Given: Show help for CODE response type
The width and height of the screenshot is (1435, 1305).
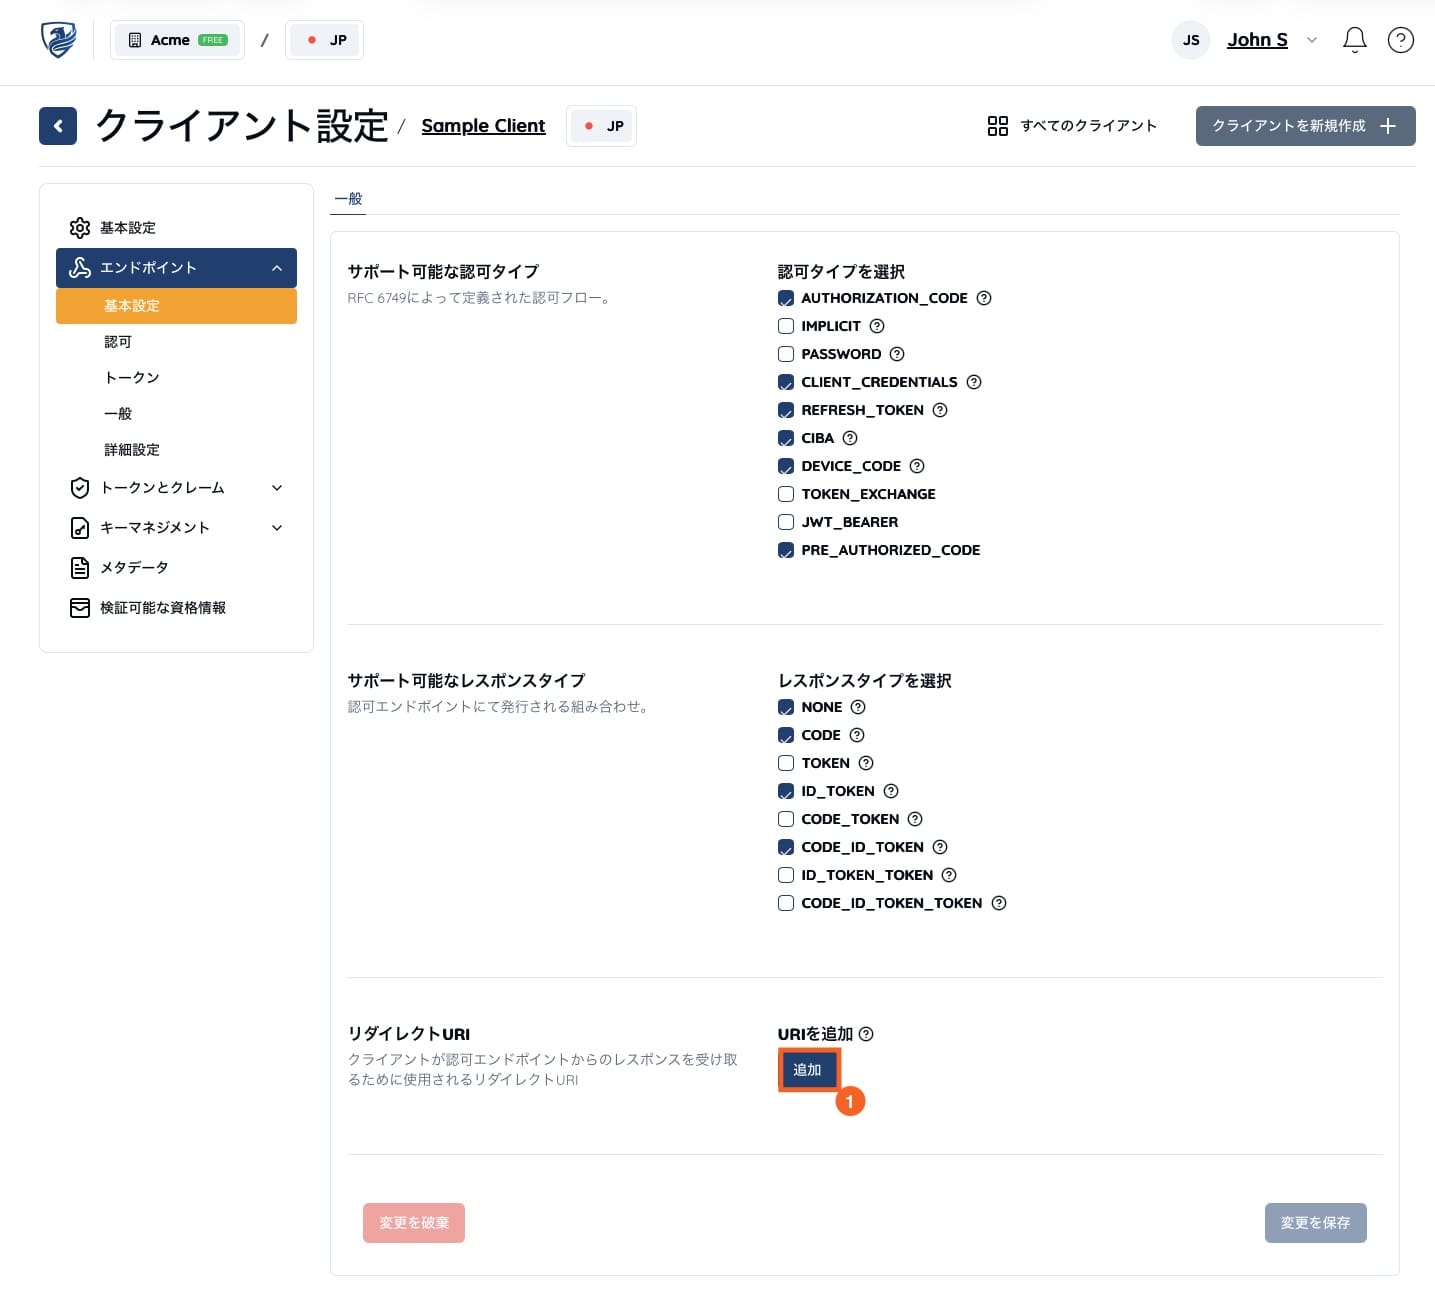Looking at the screenshot, I should (x=857, y=735).
